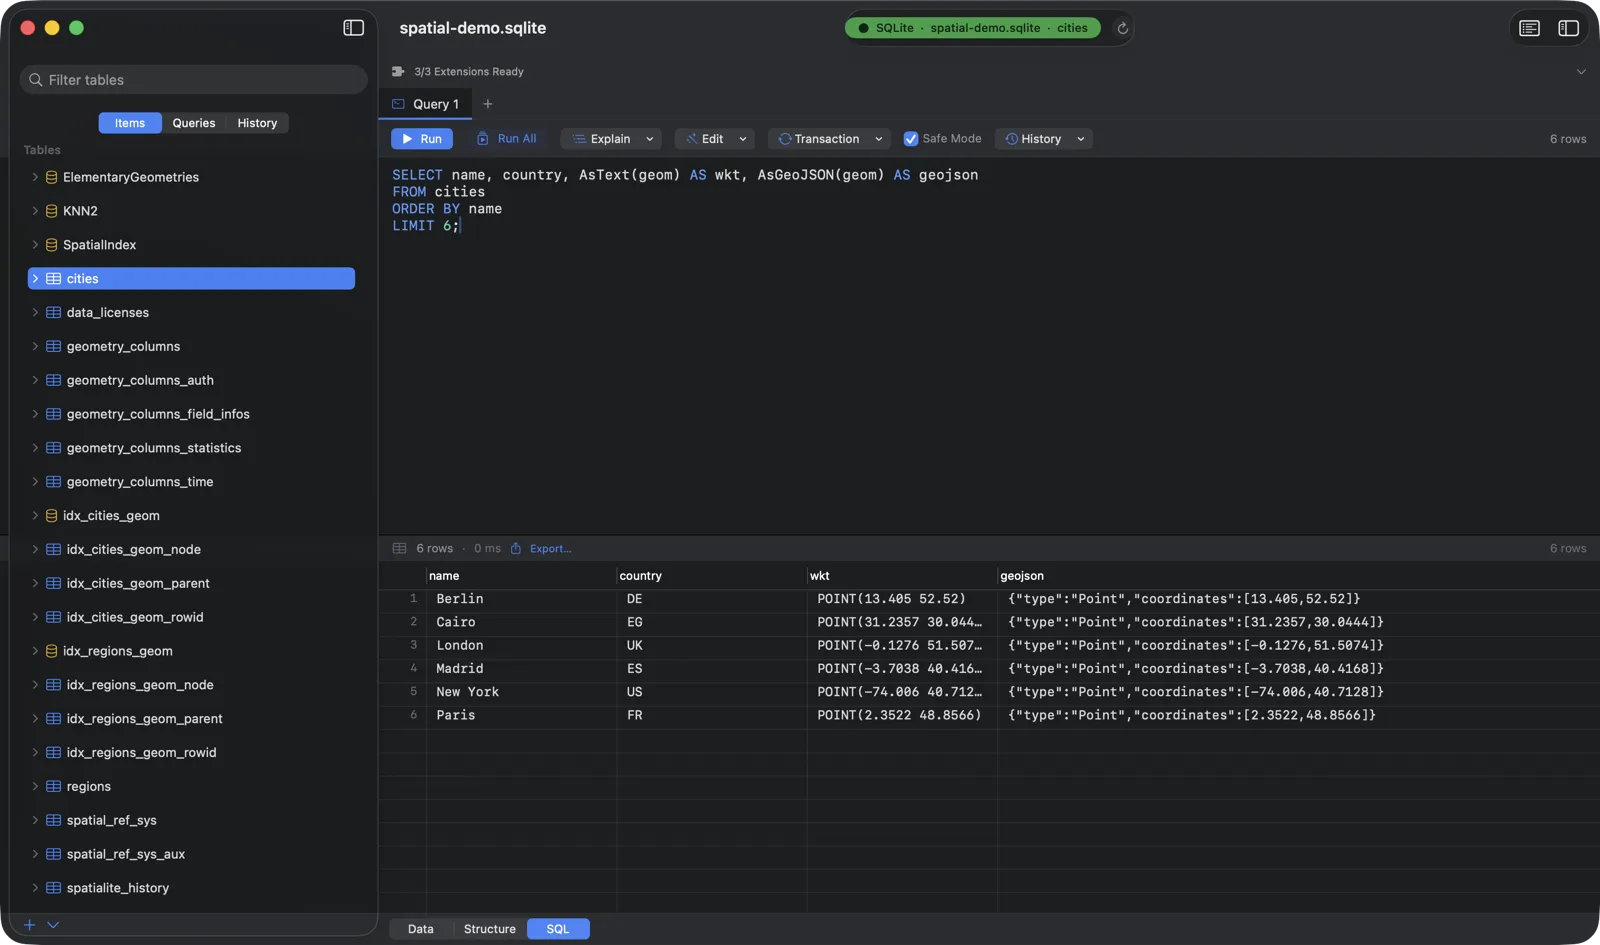
Task: Click the search magnifier icon
Action: [x=36, y=80]
